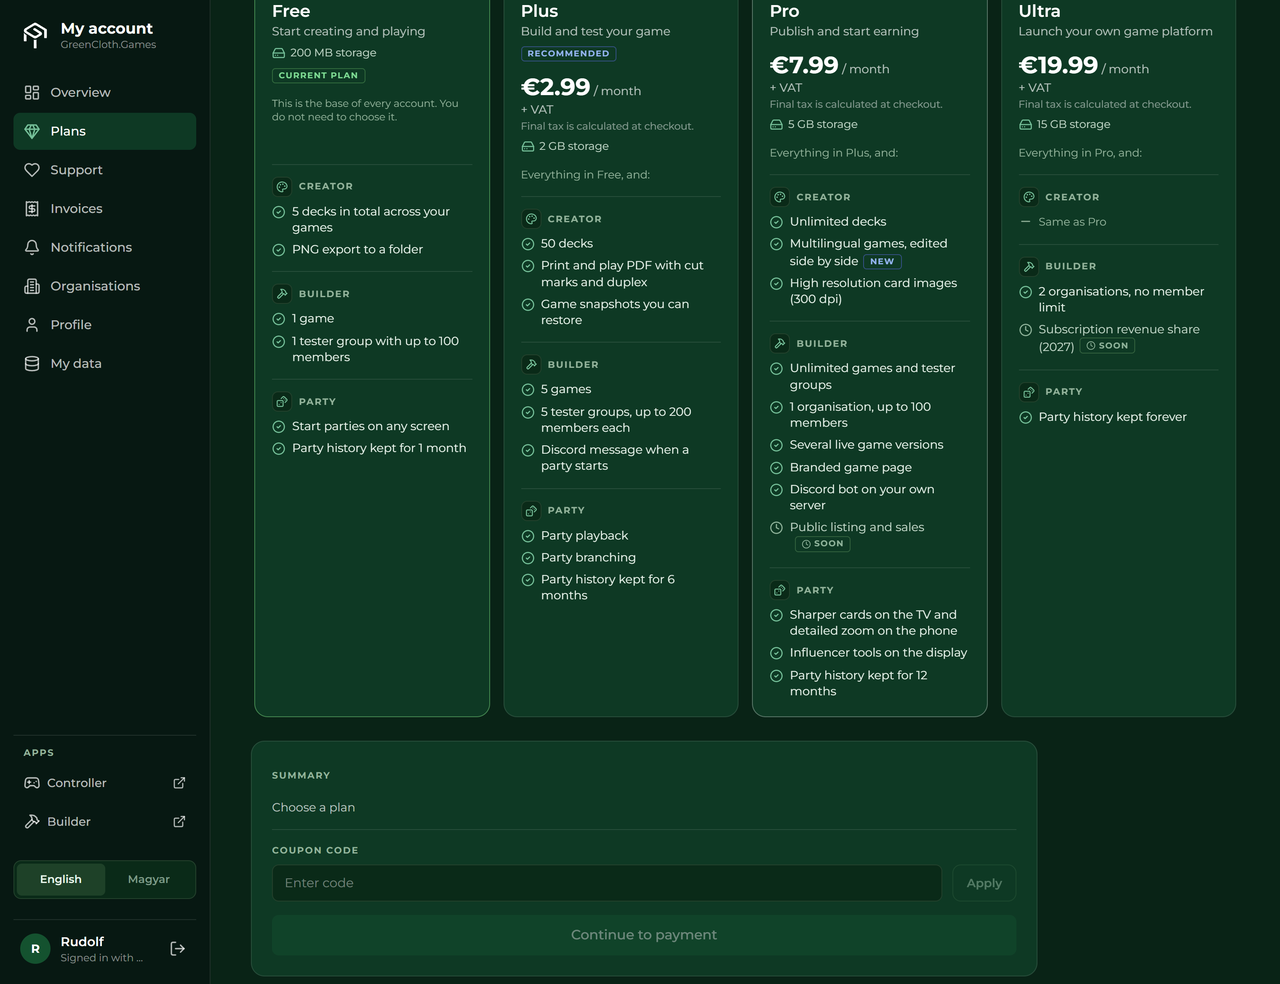The image size is (1280, 984).
Task: Click the Profile person icon
Action: (x=32, y=325)
